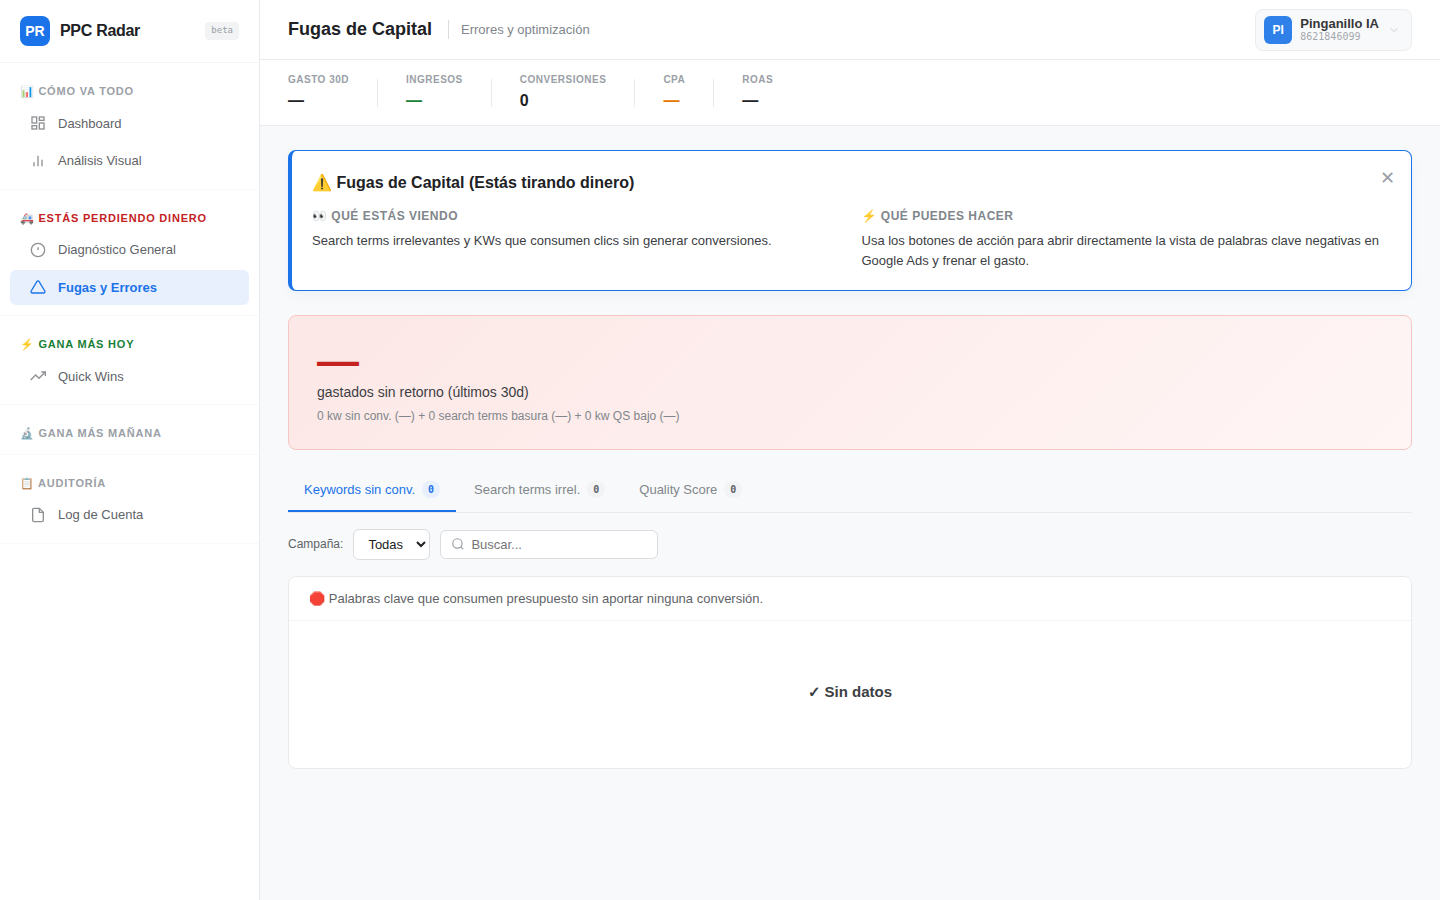1440x900 pixels.
Task: Expand the Pinganillo IA account selector chevron
Action: 1394,30
